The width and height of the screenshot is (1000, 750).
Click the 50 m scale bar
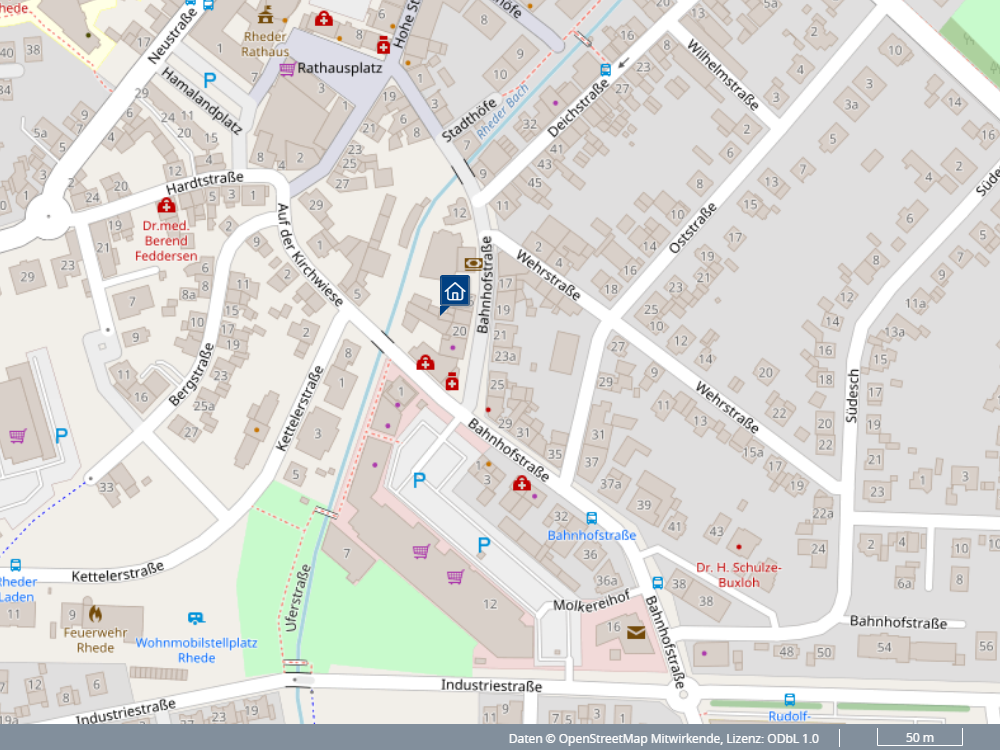(919, 738)
